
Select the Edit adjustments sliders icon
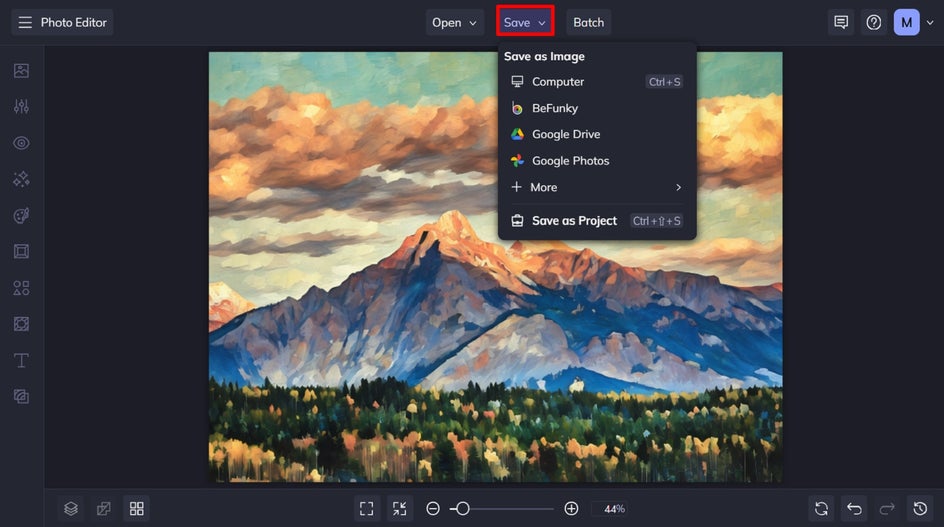click(21, 107)
